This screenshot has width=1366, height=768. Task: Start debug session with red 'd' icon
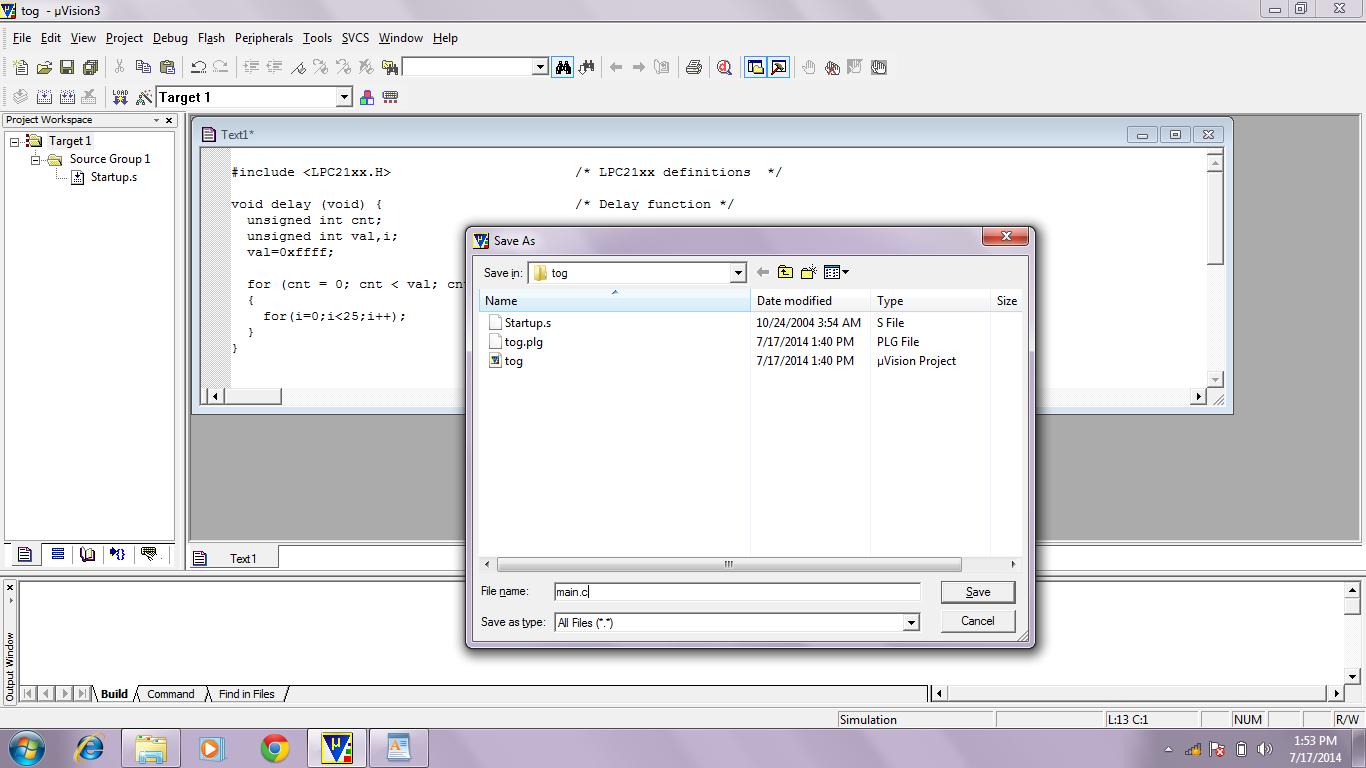click(724, 67)
